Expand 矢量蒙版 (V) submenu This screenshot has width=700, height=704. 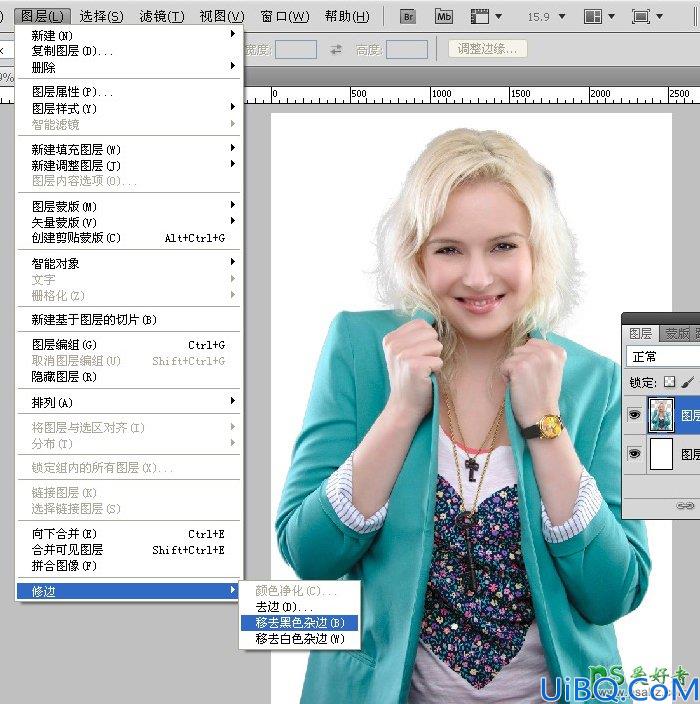(x=128, y=222)
